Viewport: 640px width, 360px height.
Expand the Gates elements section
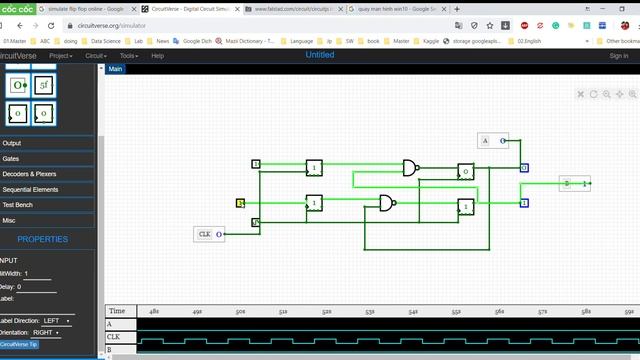coord(47,159)
